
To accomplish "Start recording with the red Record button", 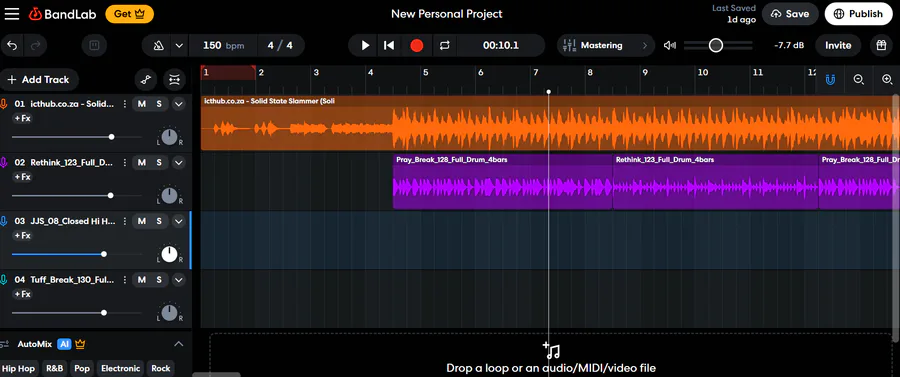I will point(417,45).
